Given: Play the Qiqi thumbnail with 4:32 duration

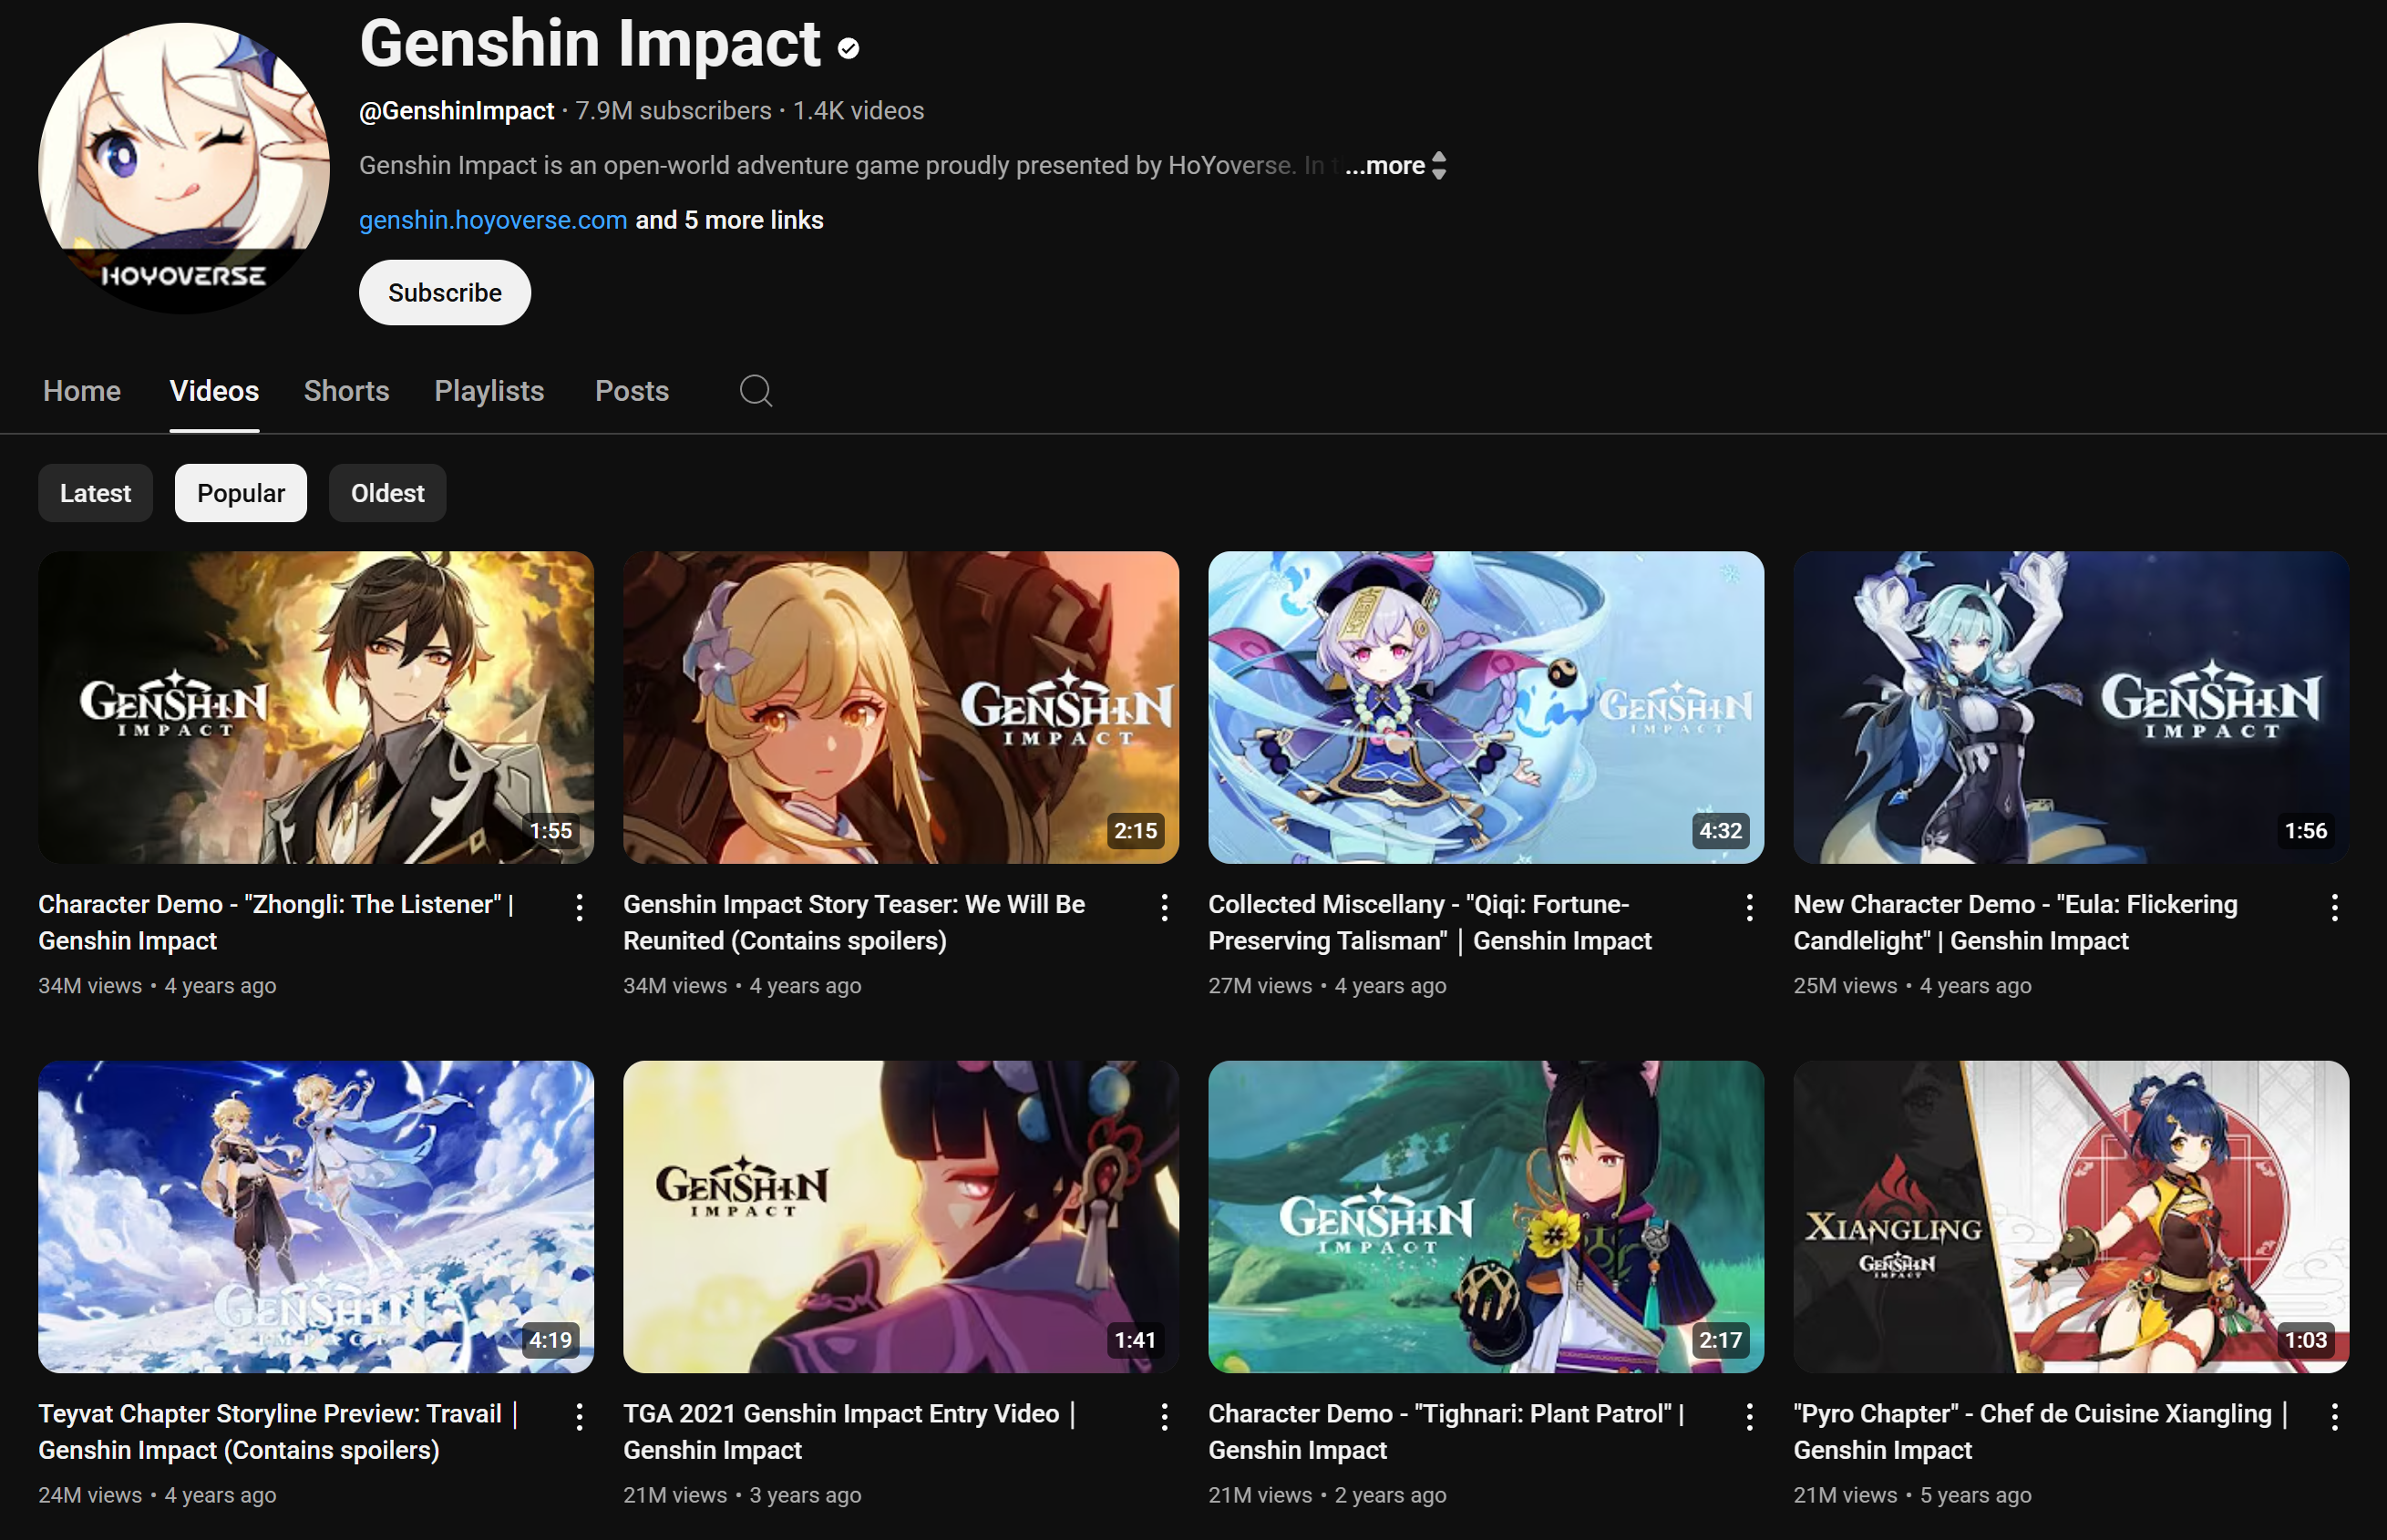Looking at the screenshot, I should point(1486,707).
